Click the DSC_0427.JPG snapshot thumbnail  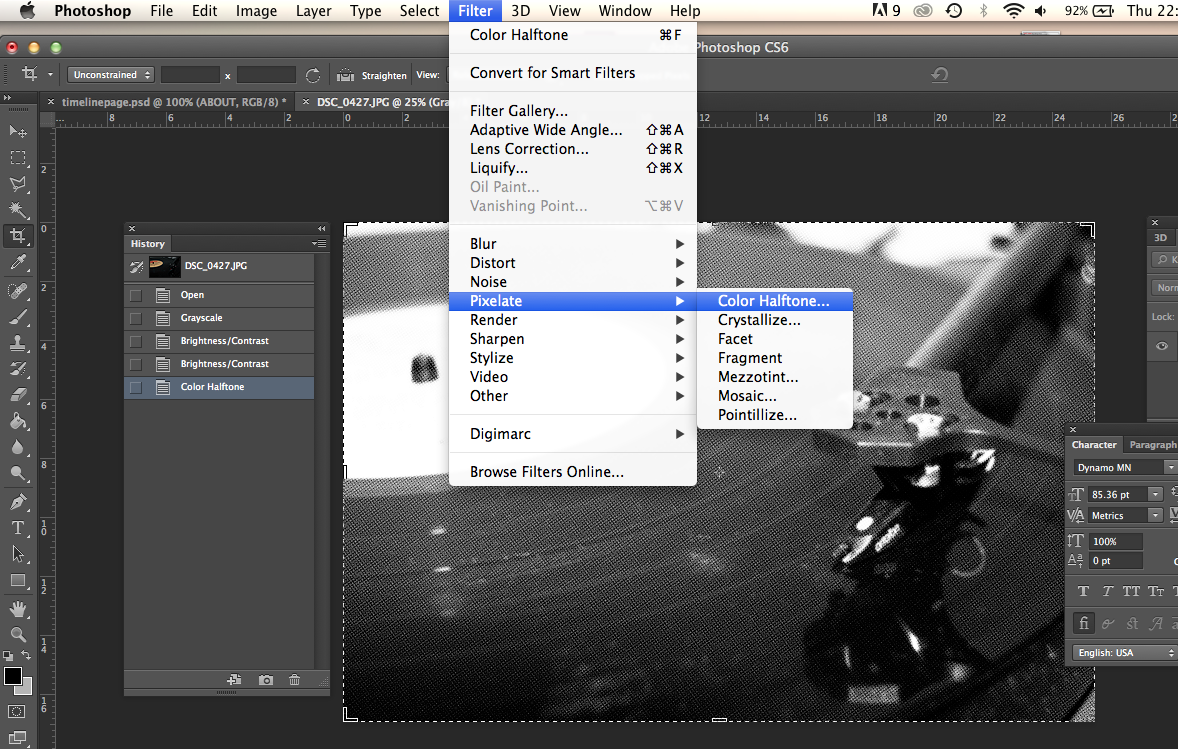click(165, 267)
